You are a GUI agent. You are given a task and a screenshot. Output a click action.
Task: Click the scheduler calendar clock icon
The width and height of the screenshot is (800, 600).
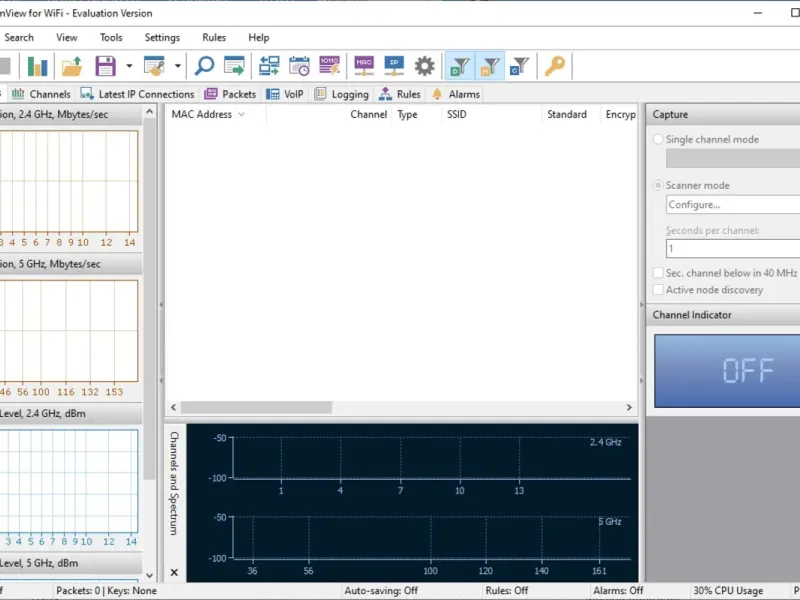299,67
